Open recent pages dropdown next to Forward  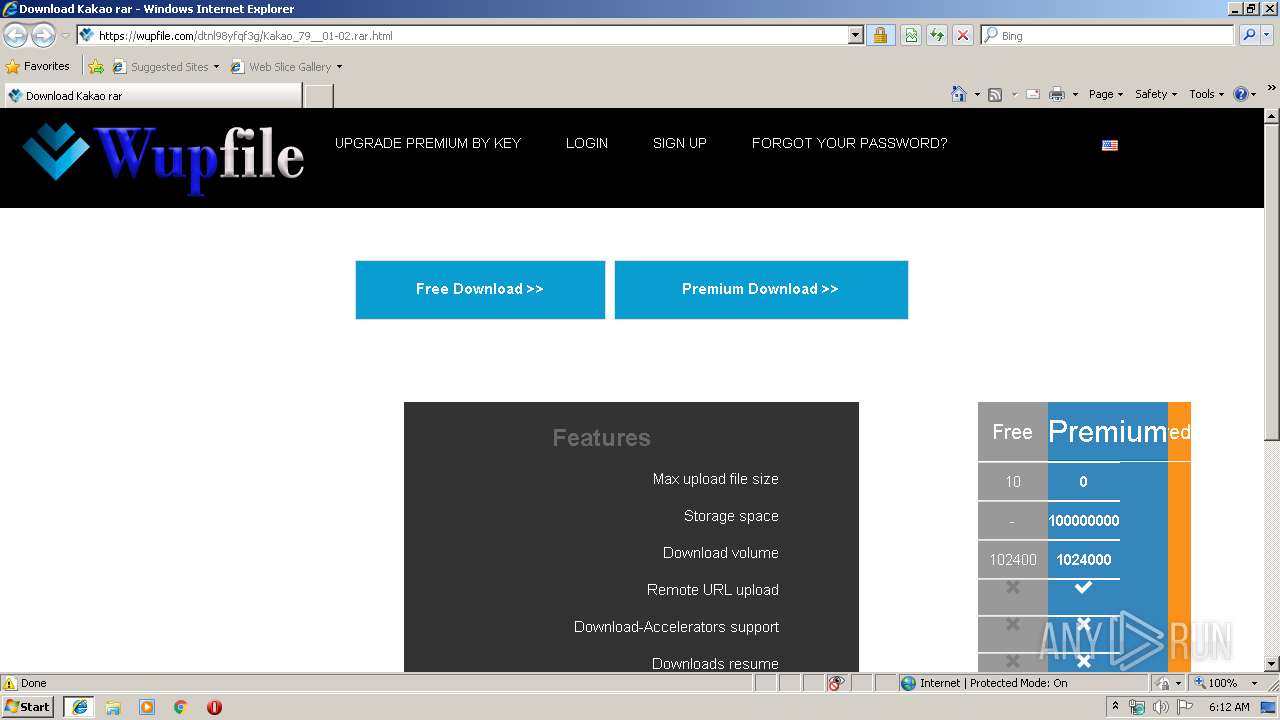(65, 36)
